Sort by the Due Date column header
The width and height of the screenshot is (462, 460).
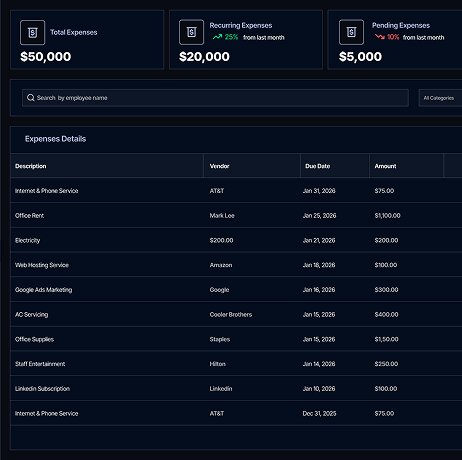(x=317, y=166)
